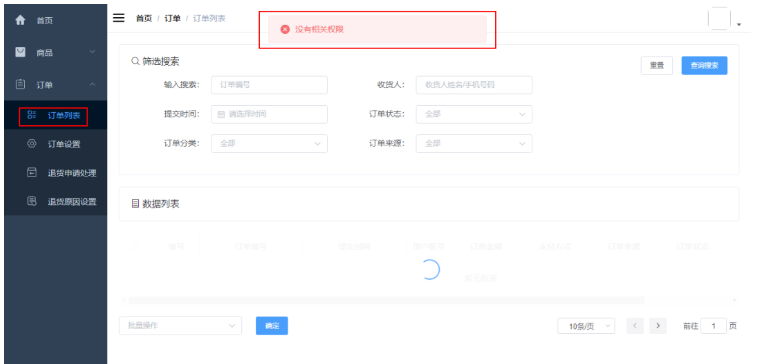Click the 确定 button
The image size is (760, 364).
point(272,326)
